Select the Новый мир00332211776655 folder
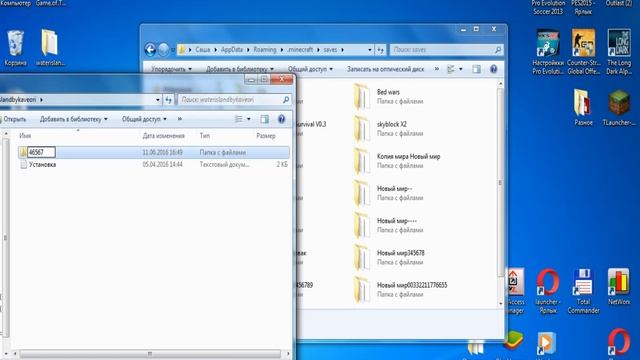The width and height of the screenshot is (640, 360). [400, 290]
